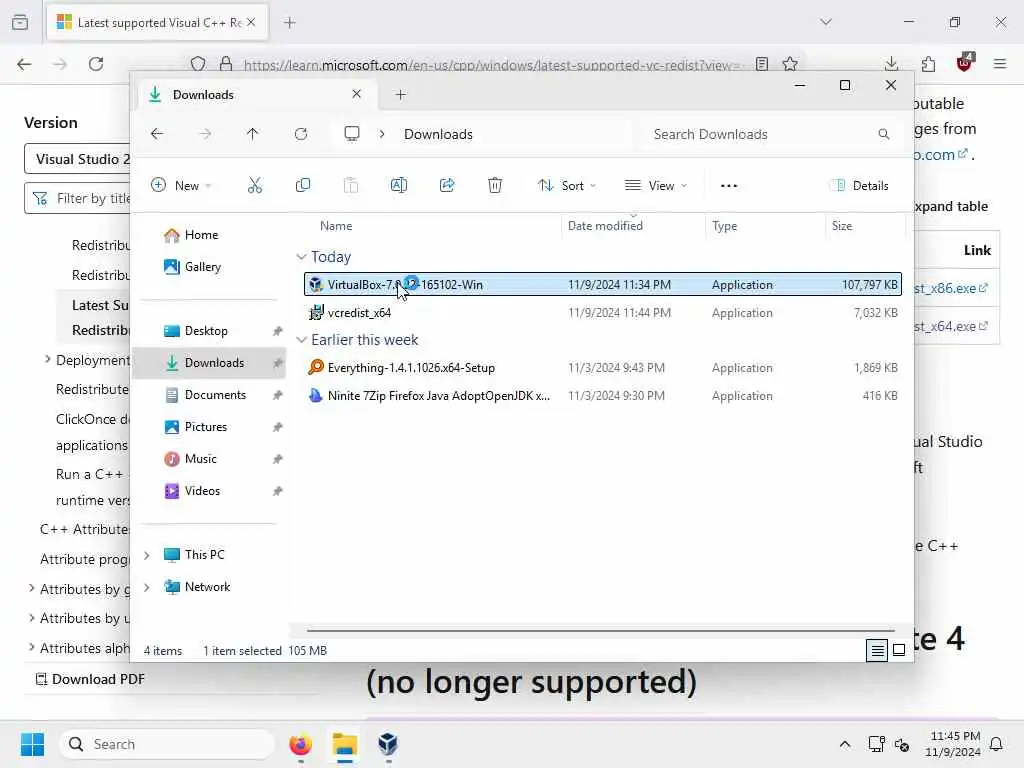
Task: Open the notification bell in the taskbar
Action: (997, 744)
